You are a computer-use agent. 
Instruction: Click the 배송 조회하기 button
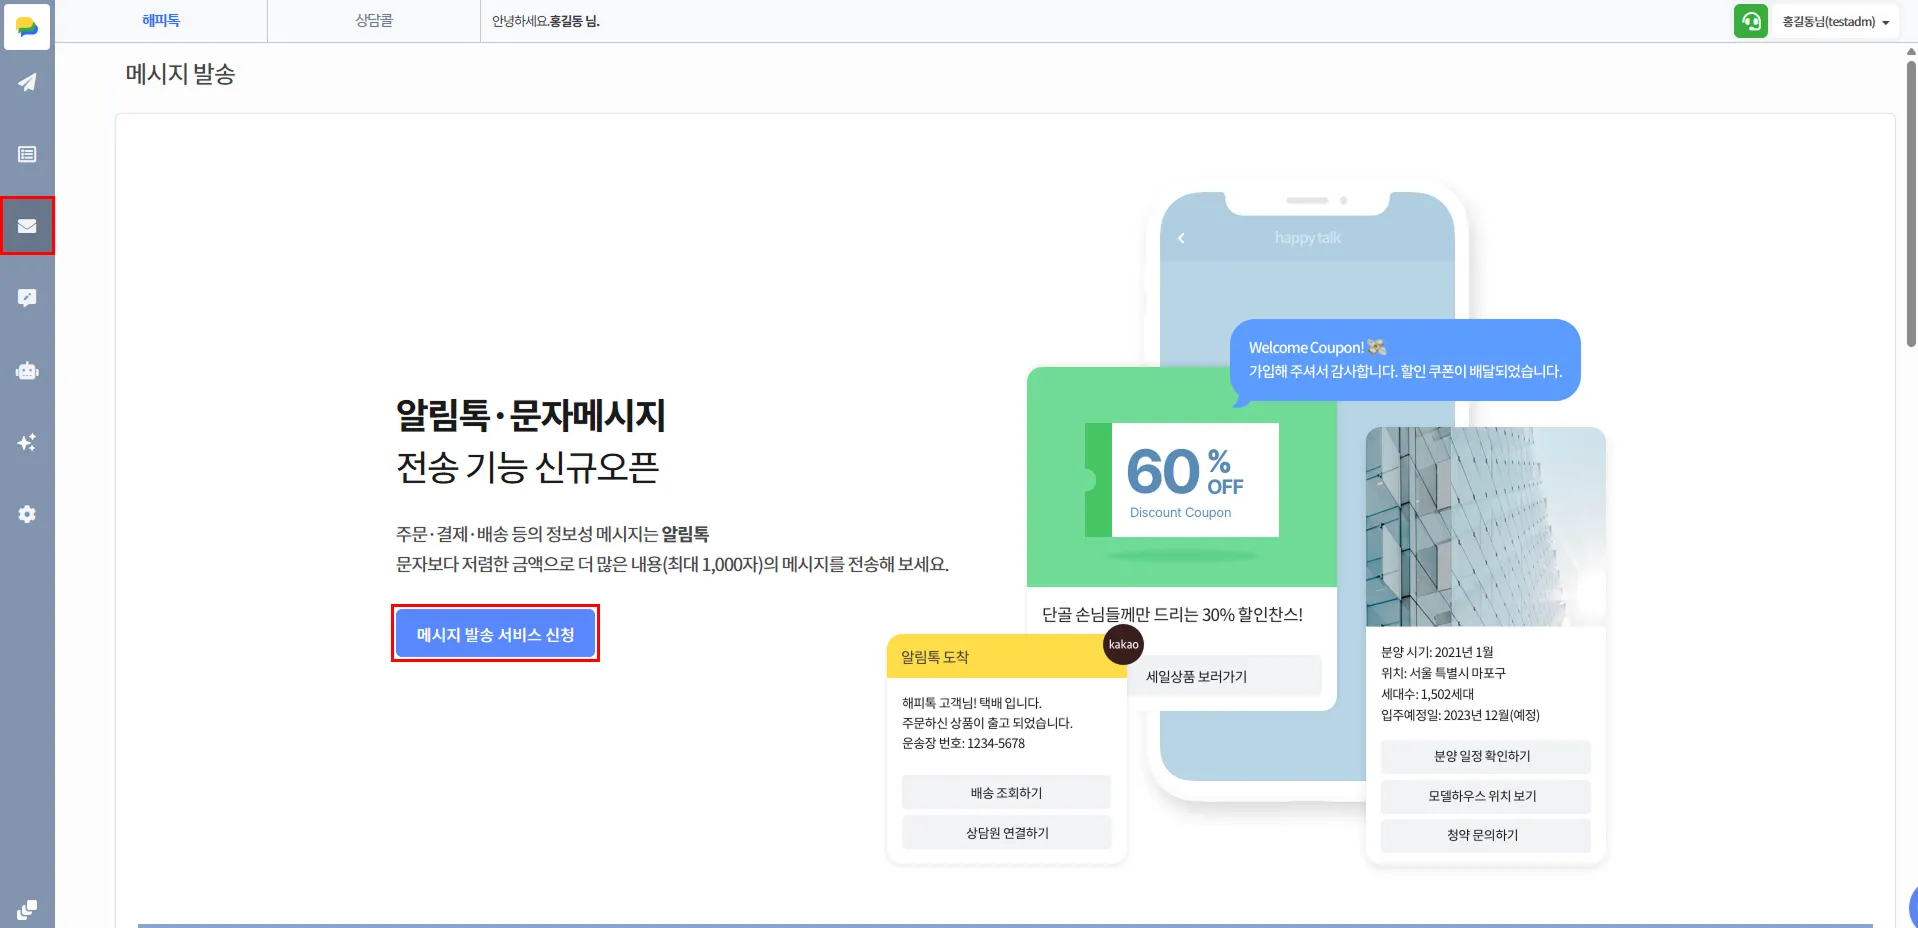coord(1006,792)
